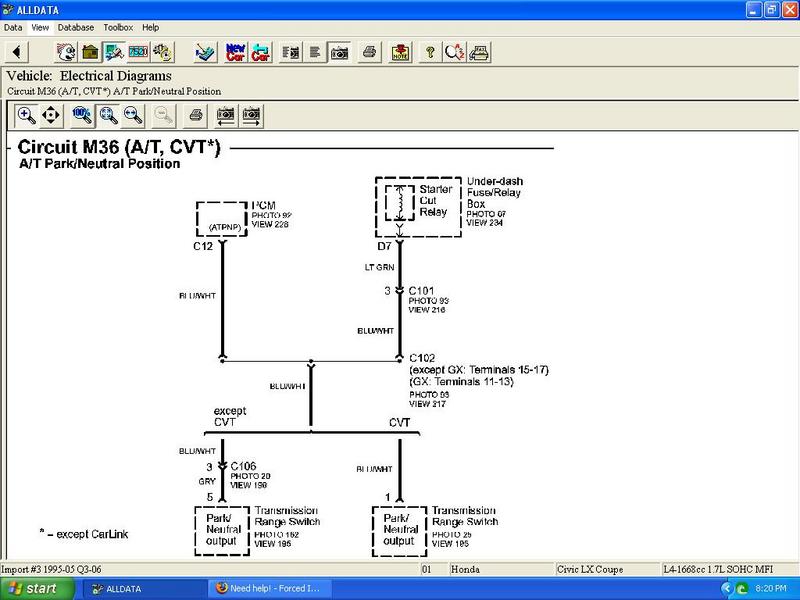Go to next image with camera-right icon
Image resolution: width=800 pixels, height=600 pixels.
pyautogui.click(x=252, y=115)
